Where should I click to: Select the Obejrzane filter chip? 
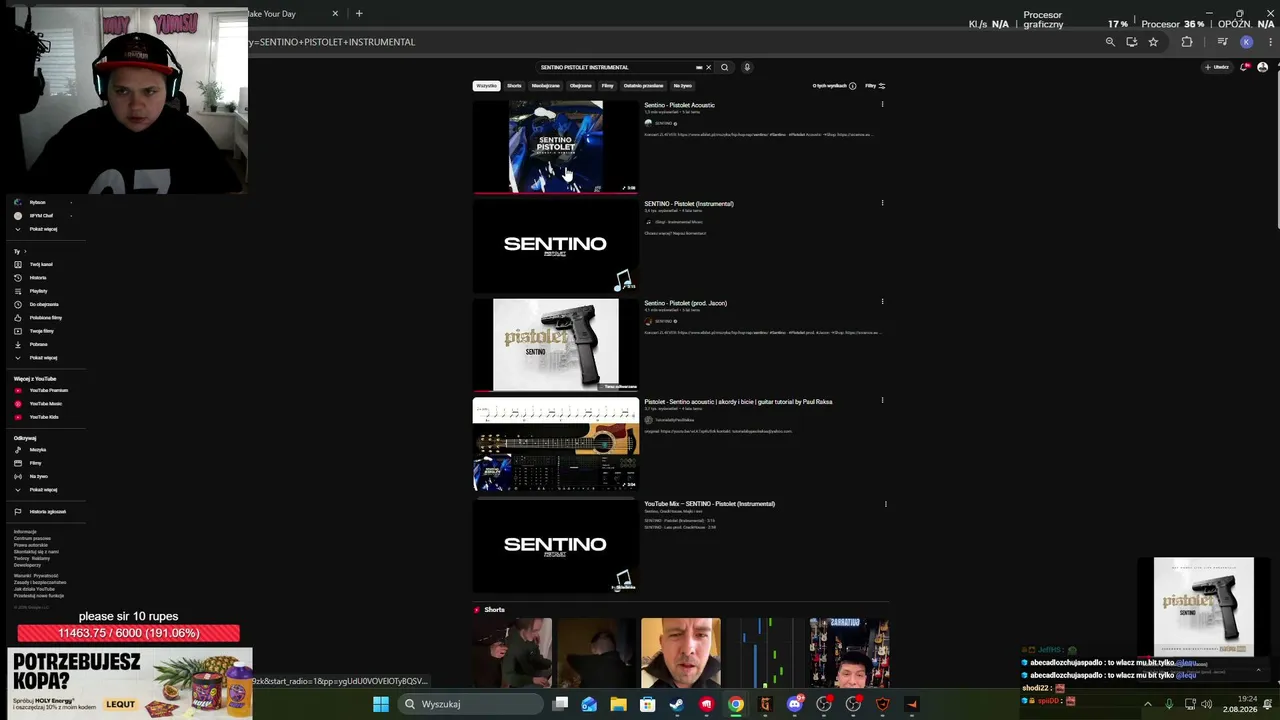pos(581,86)
